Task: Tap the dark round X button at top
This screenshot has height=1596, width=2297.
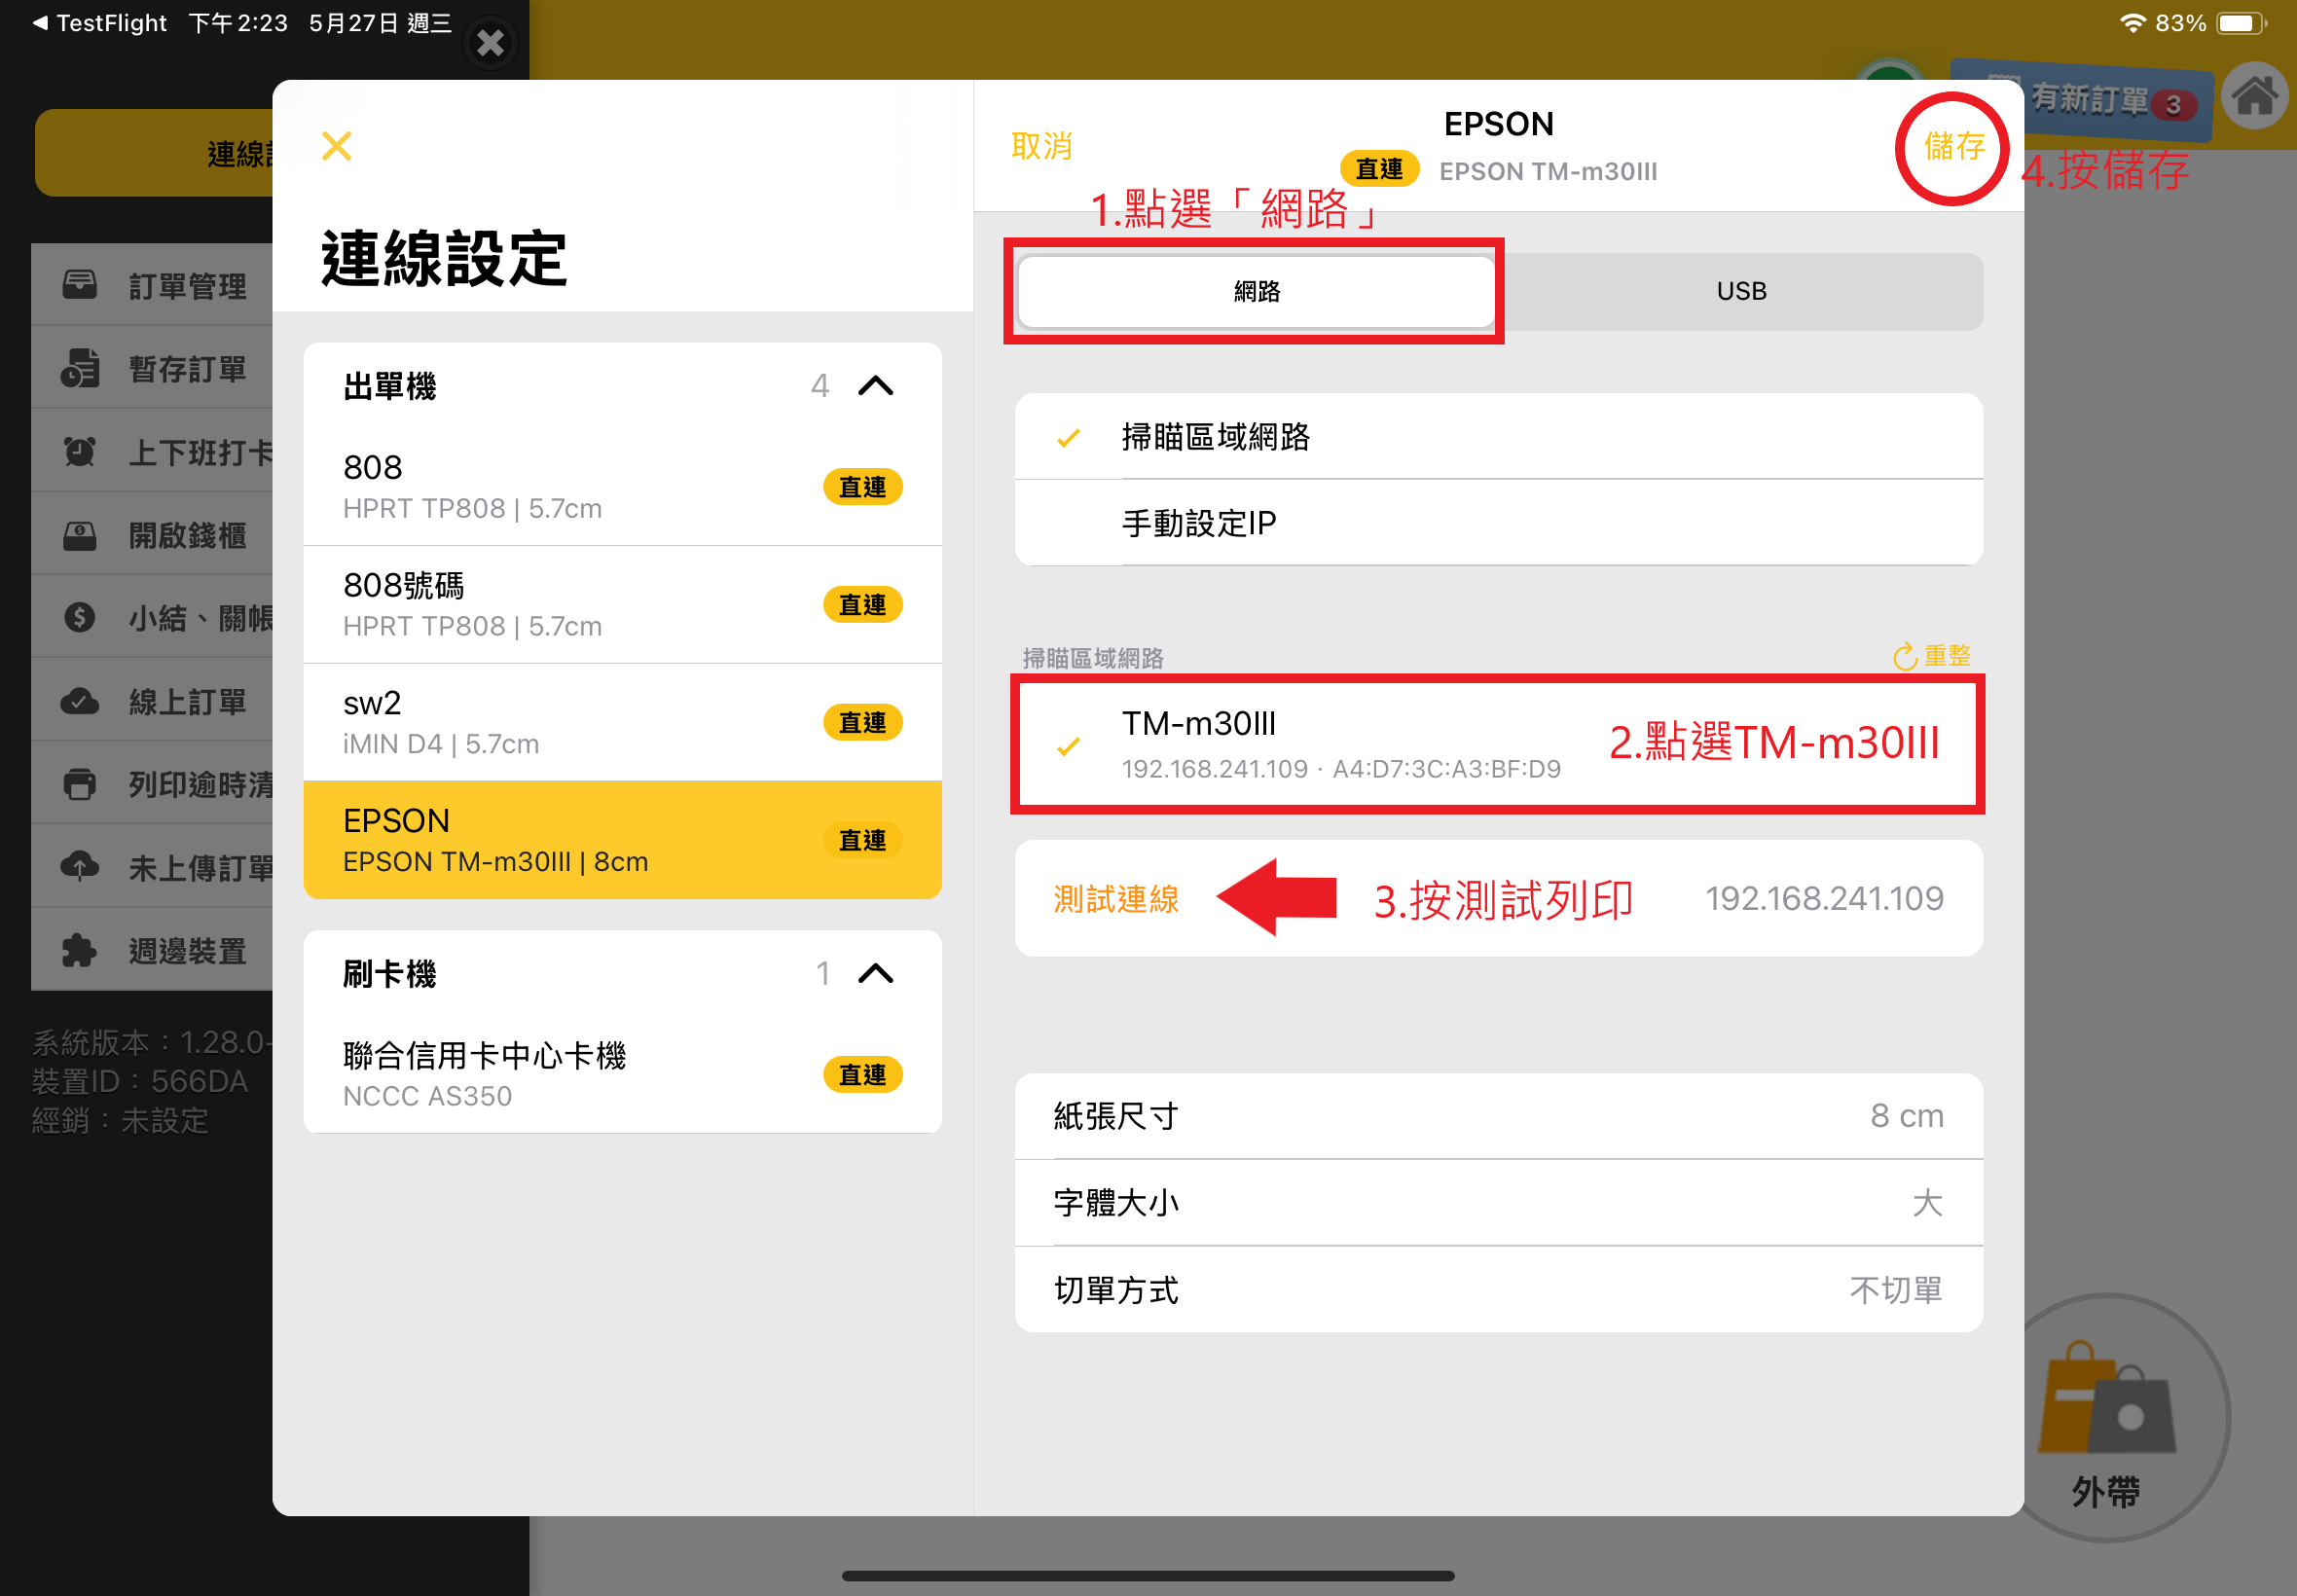Action: (x=490, y=42)
